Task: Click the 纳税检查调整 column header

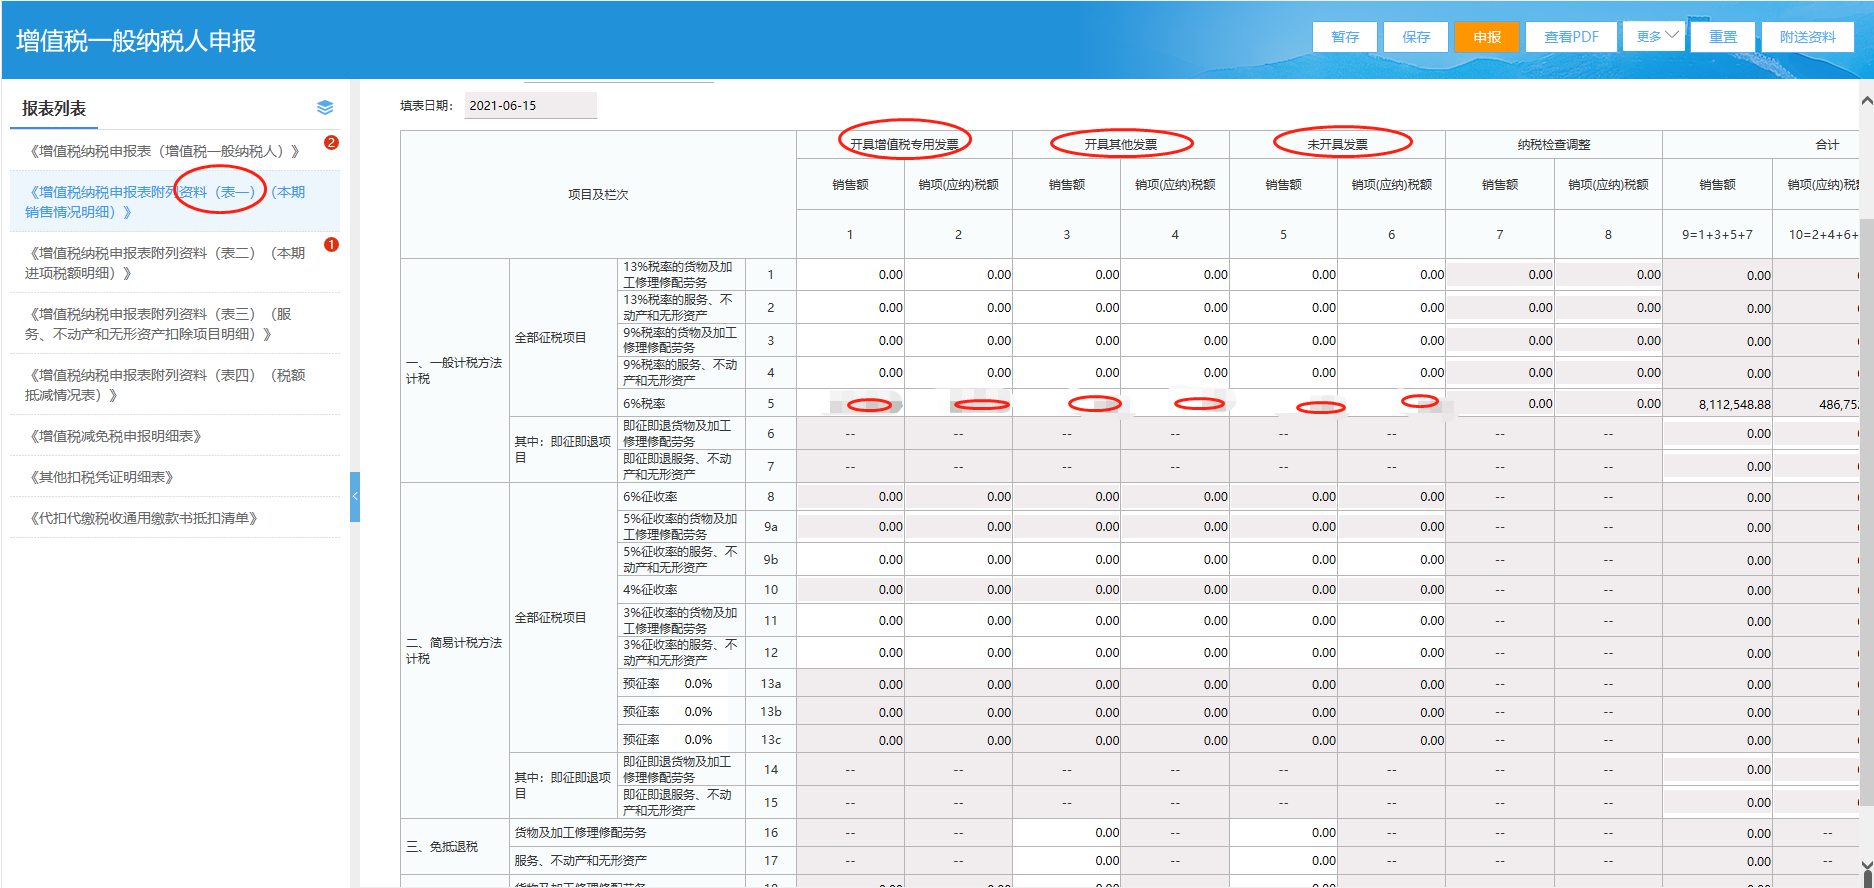Action: pos(1554,145)
